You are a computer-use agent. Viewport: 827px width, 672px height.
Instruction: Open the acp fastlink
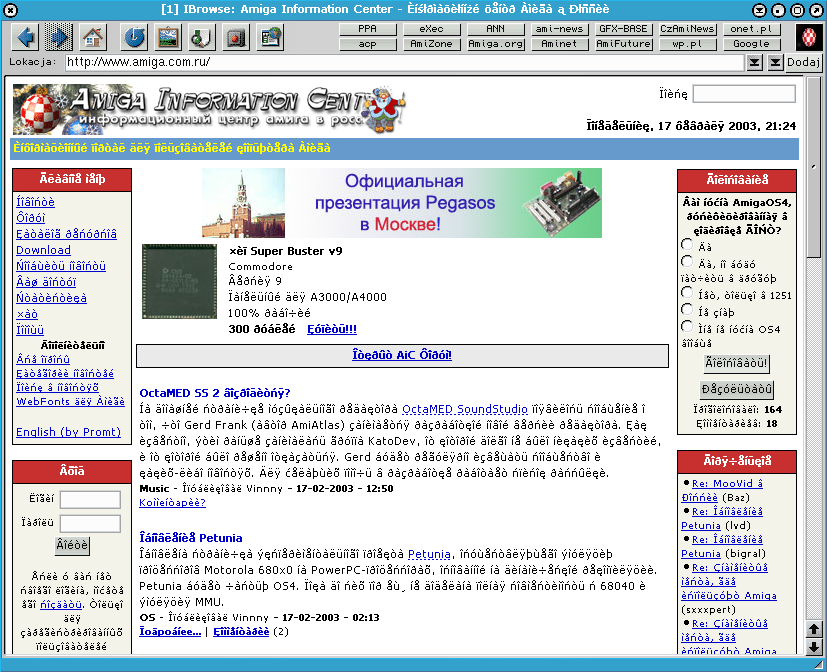click(x=368, y=44)
